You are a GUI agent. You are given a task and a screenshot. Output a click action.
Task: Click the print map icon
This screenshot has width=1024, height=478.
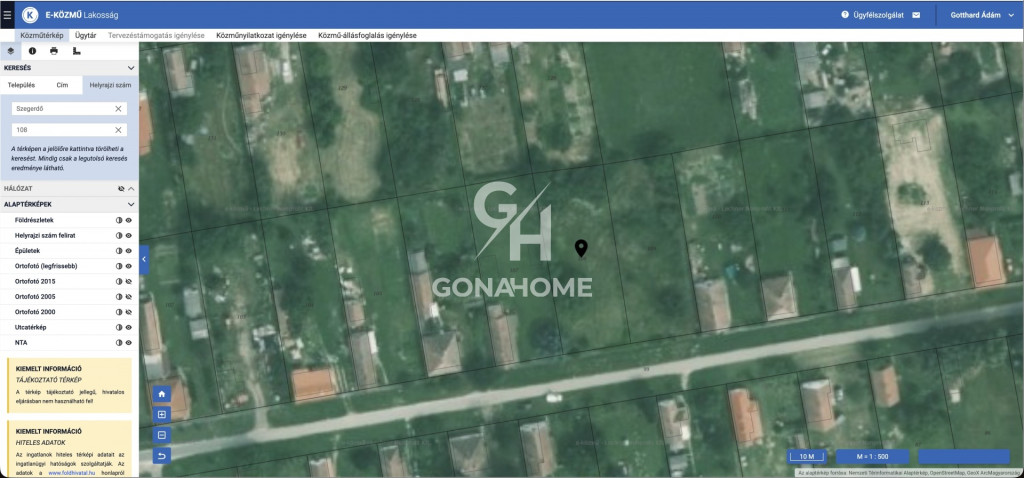tap(54, 50)
